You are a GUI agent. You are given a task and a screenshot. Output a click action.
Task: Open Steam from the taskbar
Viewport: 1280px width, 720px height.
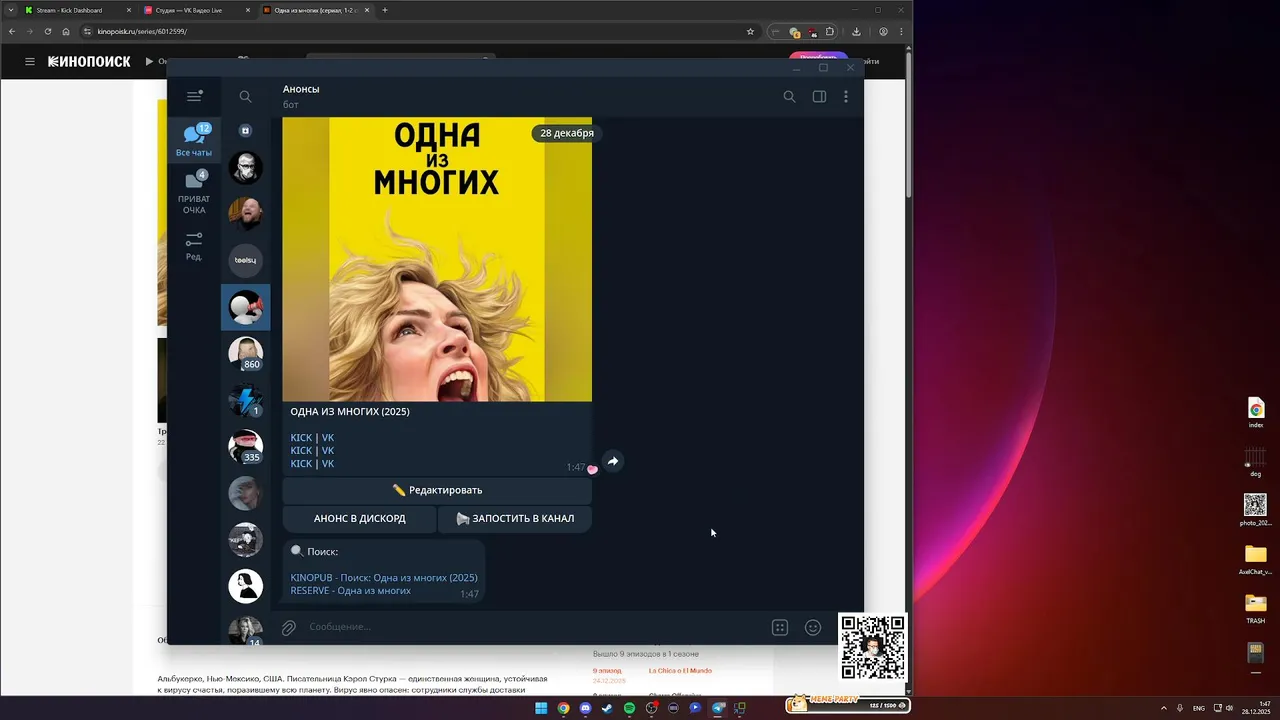click(x=607, y=708)
